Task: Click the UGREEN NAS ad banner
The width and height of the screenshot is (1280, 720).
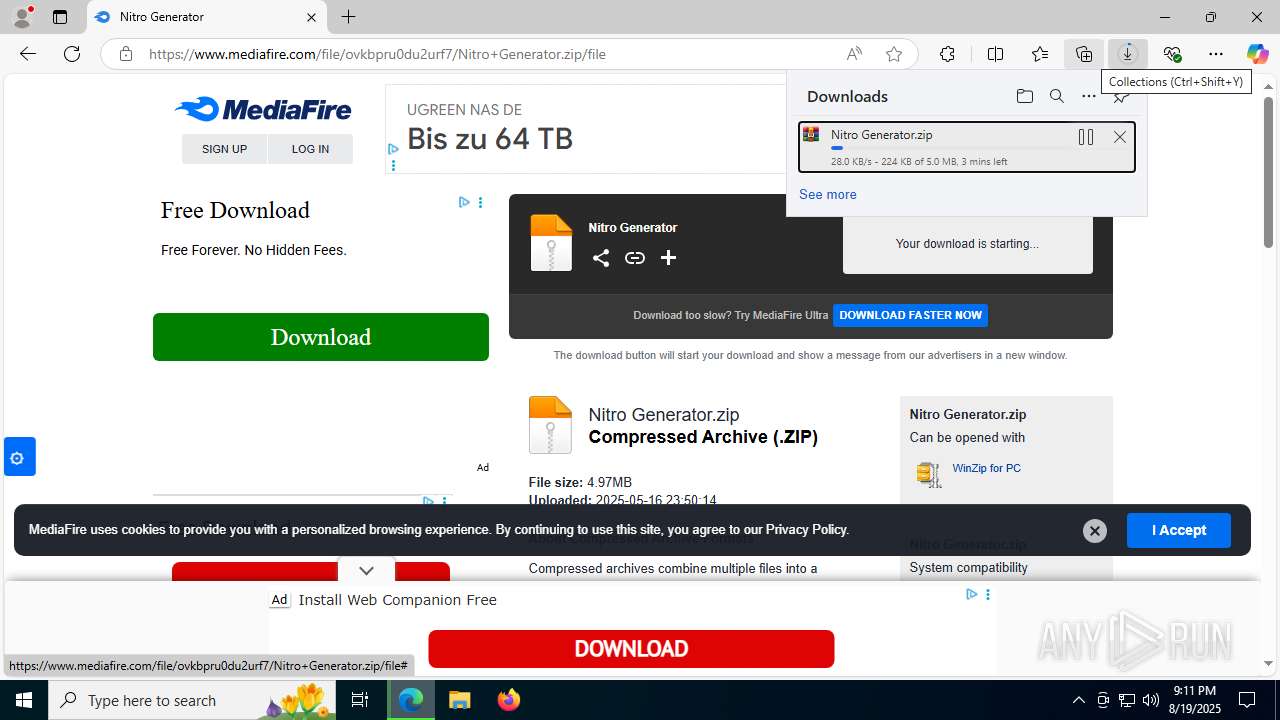Action: (586, 129)
